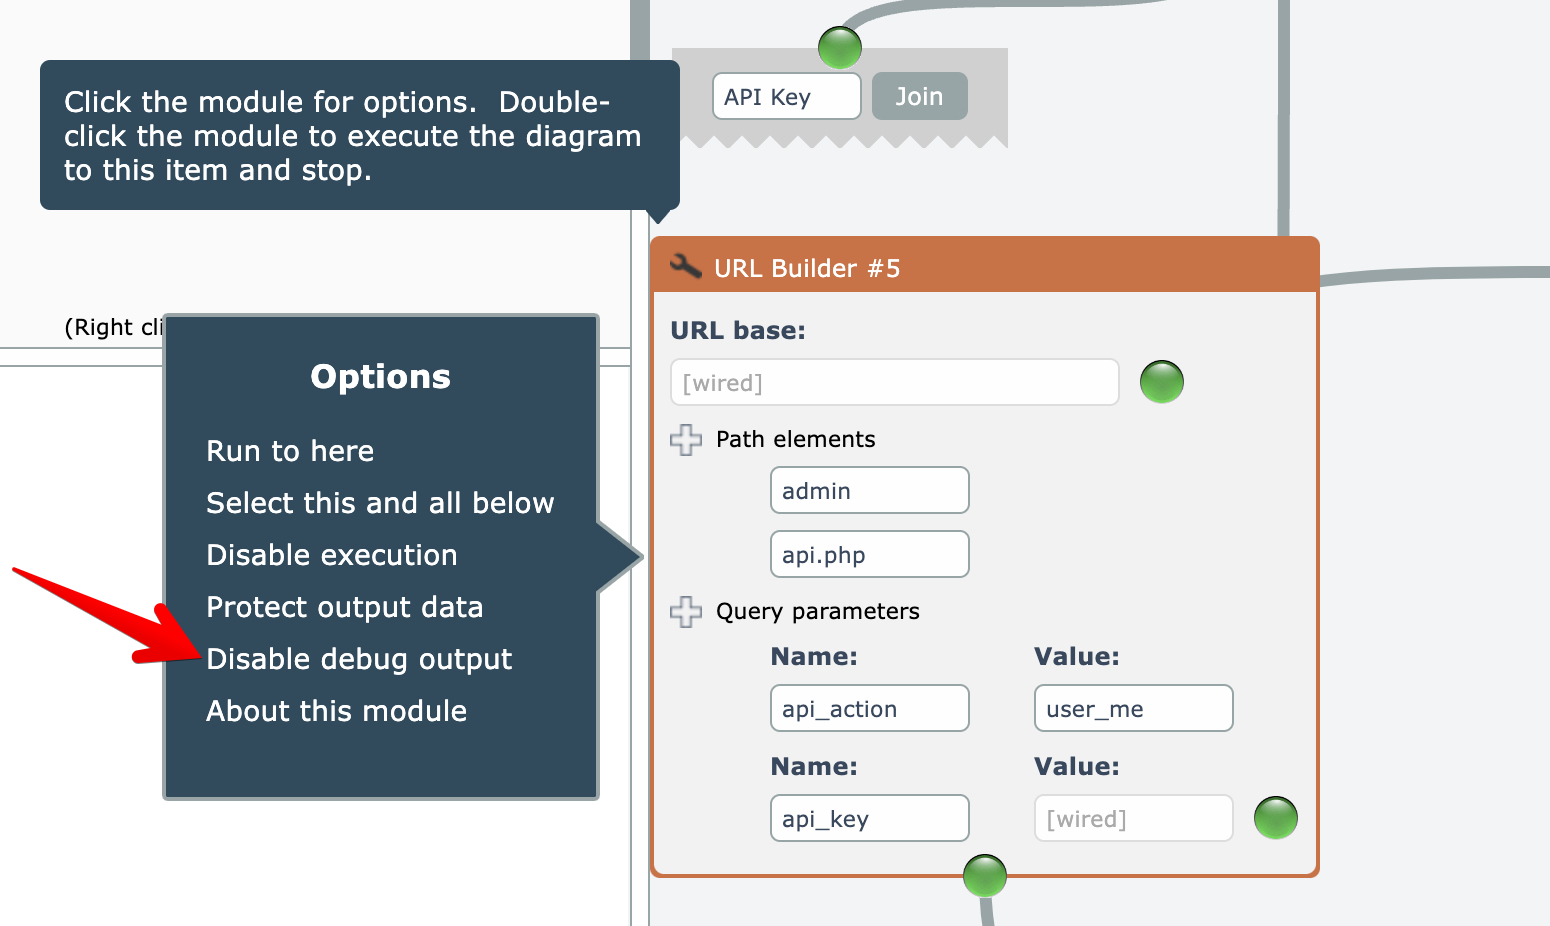Click the green connector beside URL base

pos(1162,382)
